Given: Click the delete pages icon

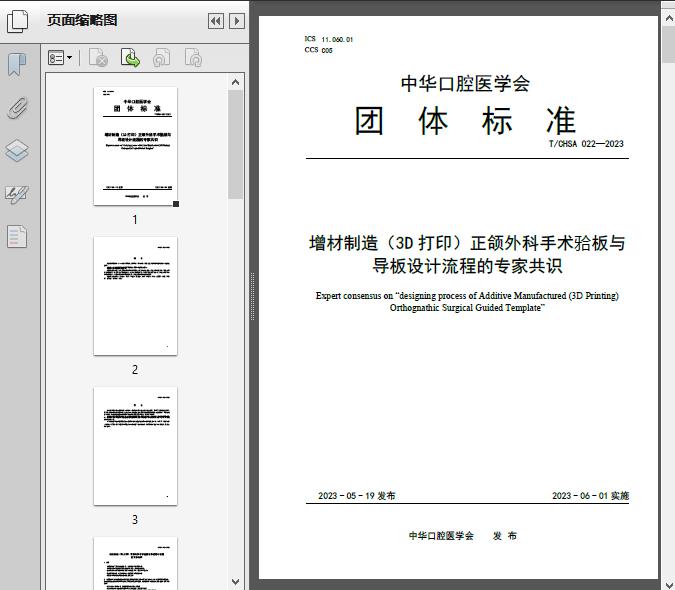Looking at the screenshot, I should coord(98,58).
